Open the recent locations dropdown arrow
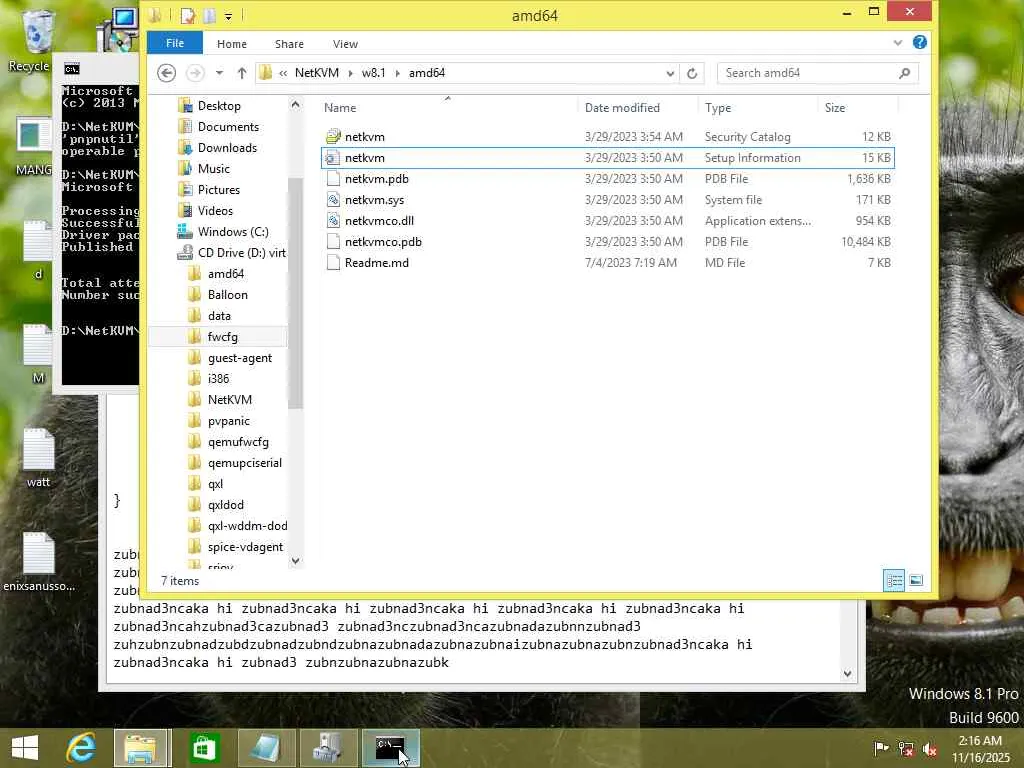The width and height of the screenshot is (1024, 768). point(219,73)
